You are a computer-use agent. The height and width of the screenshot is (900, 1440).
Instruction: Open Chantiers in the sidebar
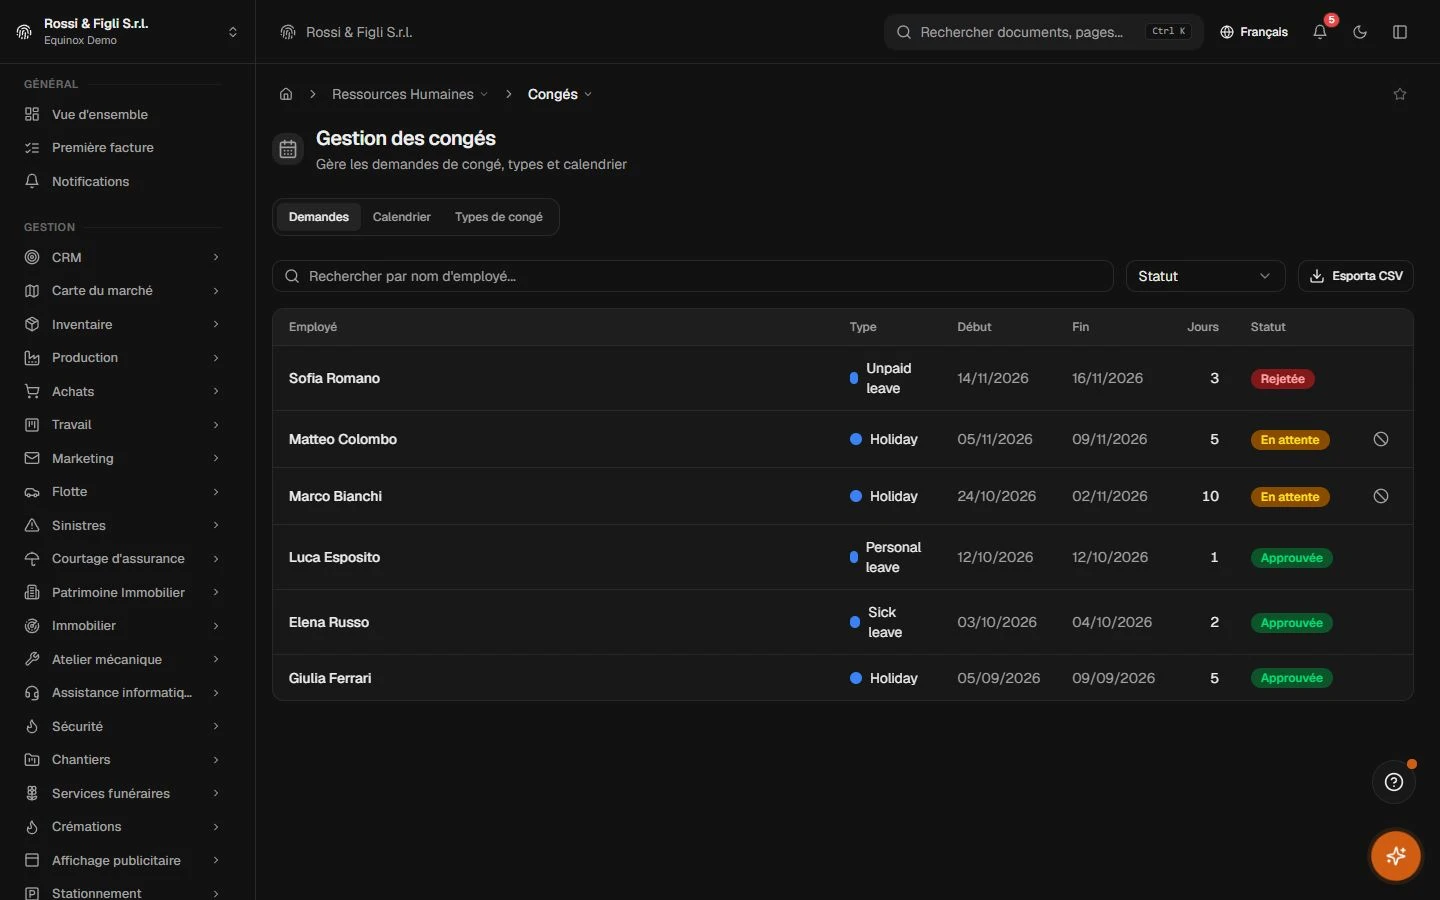click(122, 760)
